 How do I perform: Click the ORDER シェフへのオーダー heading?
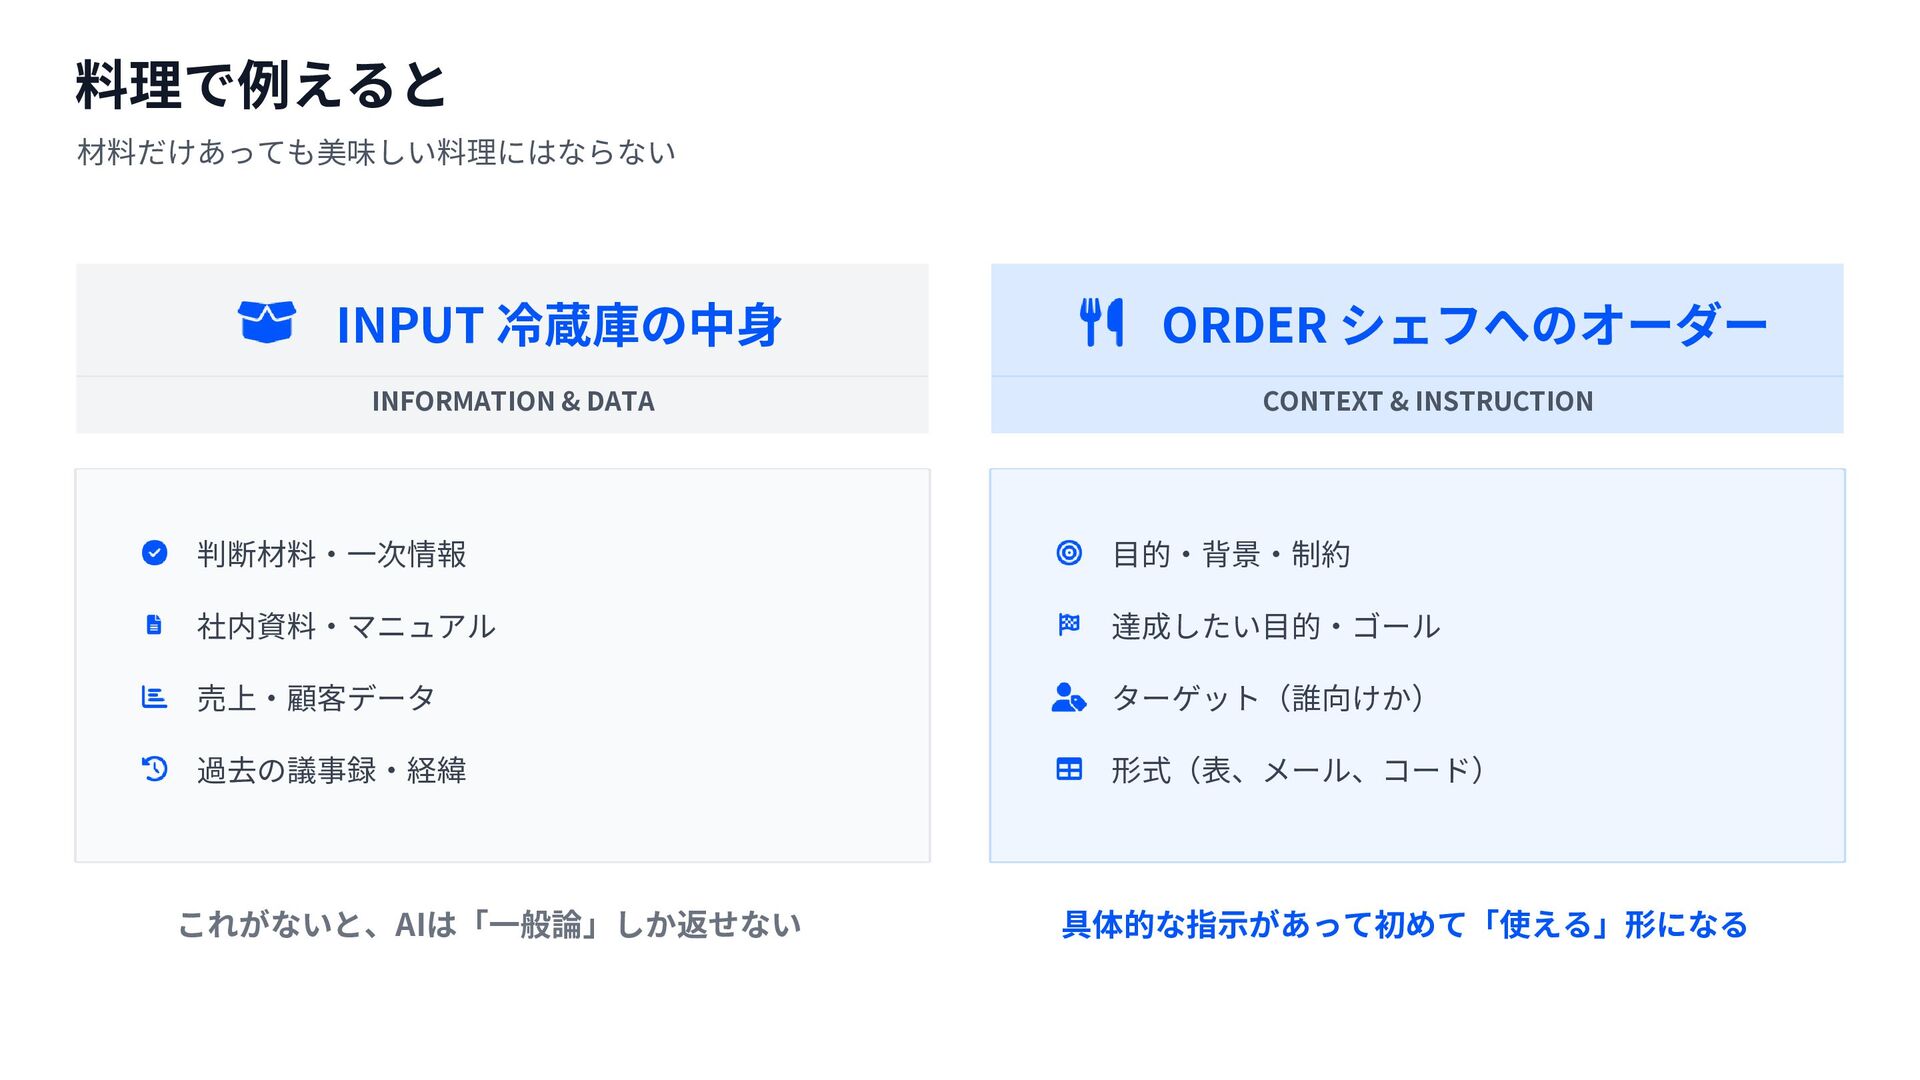pyautogui.click(x=1464, y=325)
